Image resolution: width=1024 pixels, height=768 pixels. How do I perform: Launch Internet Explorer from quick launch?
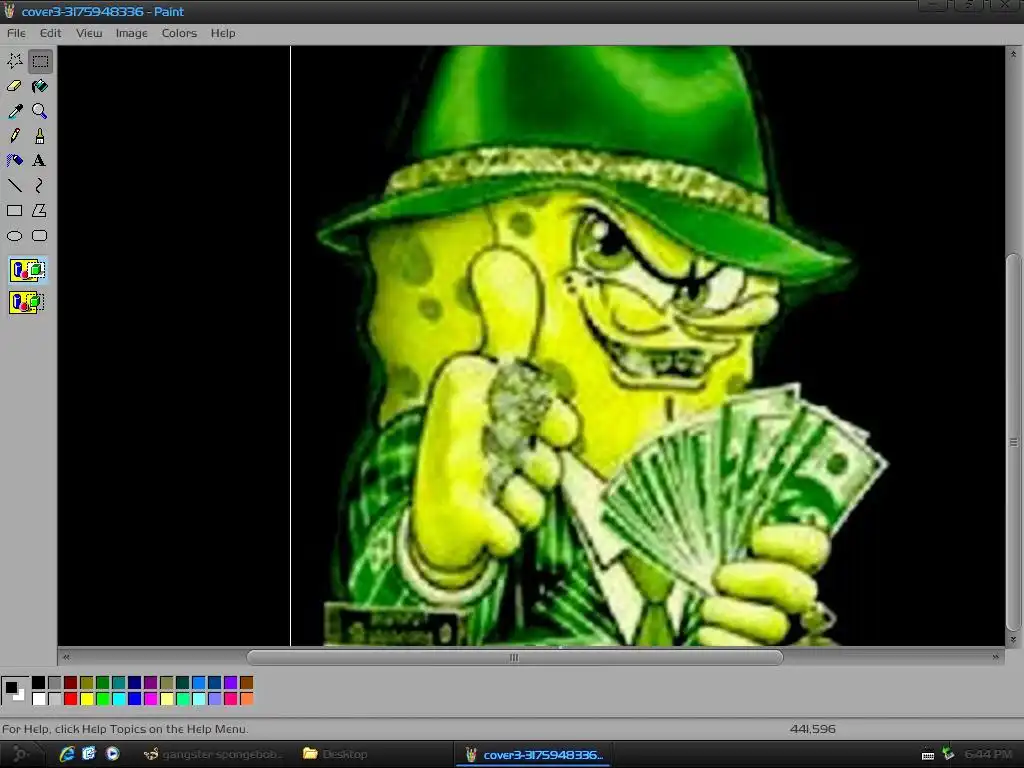pyautogui.click(x=67, y=754)
